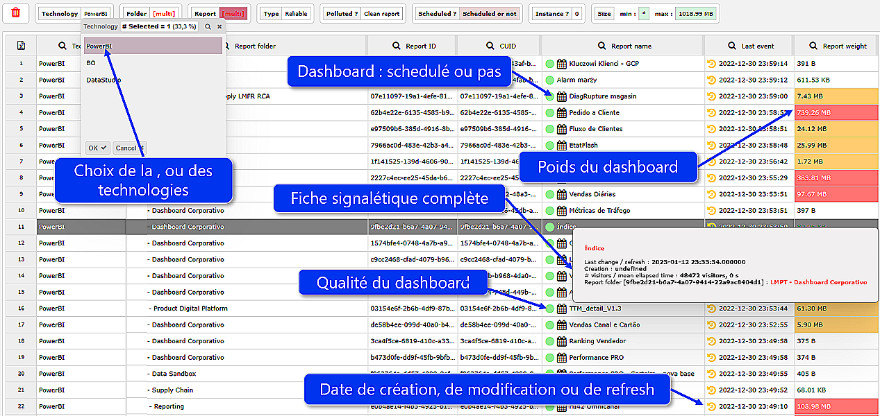Click the Size min value field
Image resolution: width=880 pixels, height=416 pixels.
[x=644, y=13]
